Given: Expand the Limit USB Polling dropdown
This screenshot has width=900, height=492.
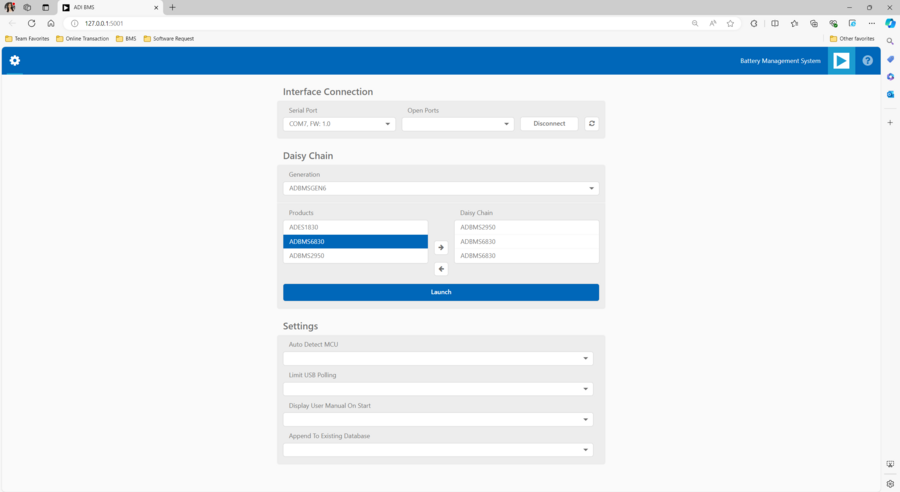Looking at the screenshot, I should tap(438, 389).
